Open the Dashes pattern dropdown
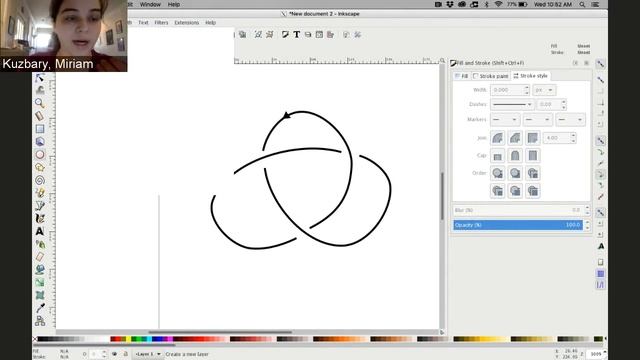The image size is (640, 360). tap(512, 104)
